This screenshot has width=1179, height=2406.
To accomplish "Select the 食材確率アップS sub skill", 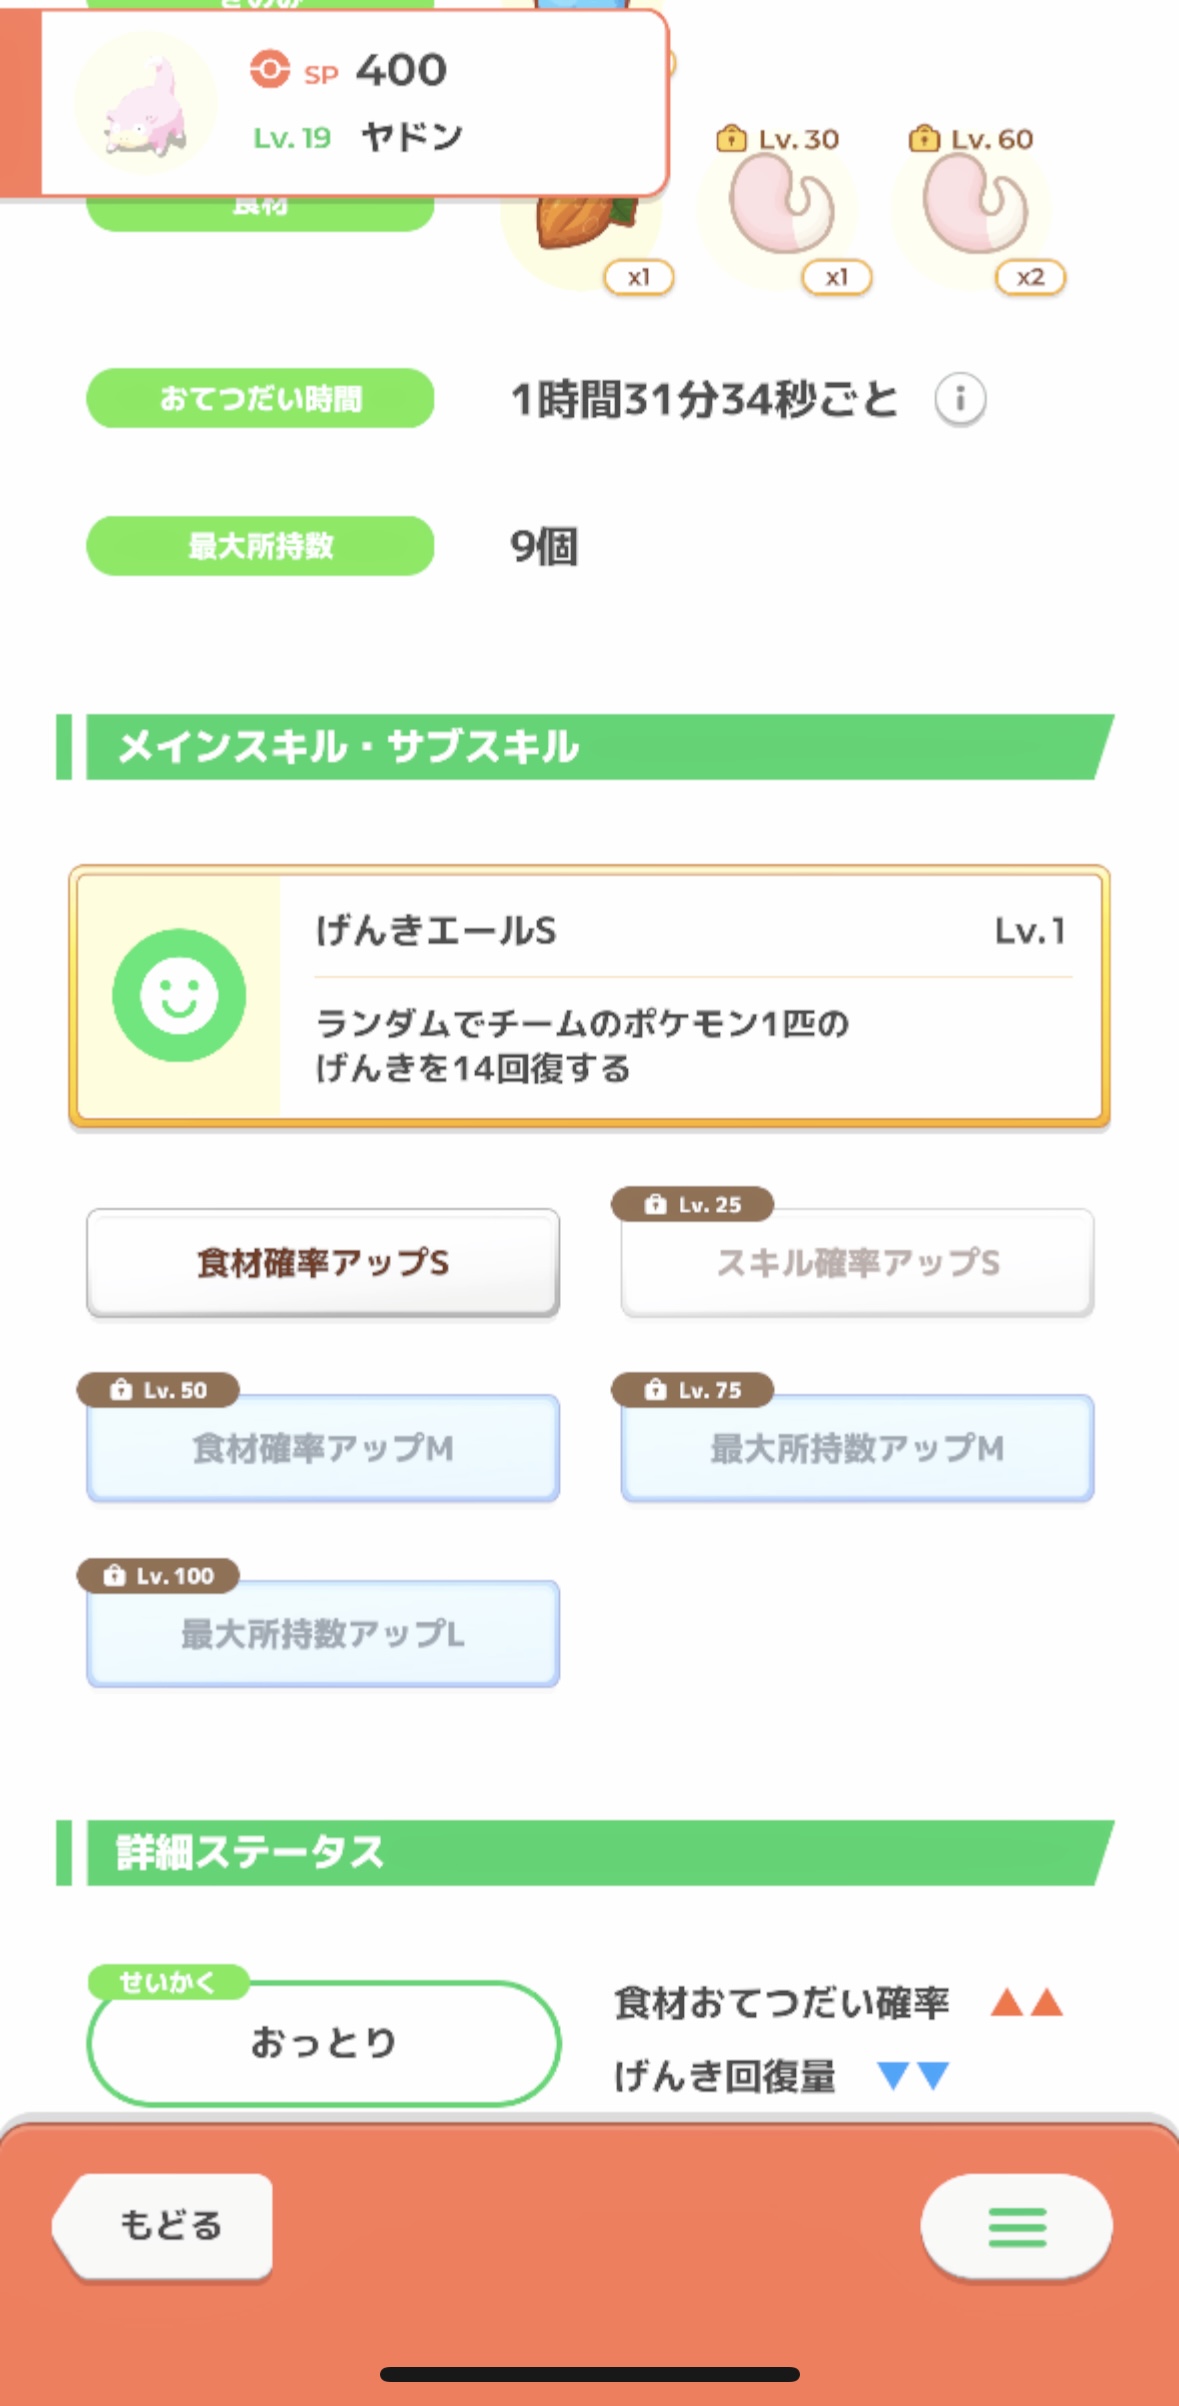I will point(323,1263).
